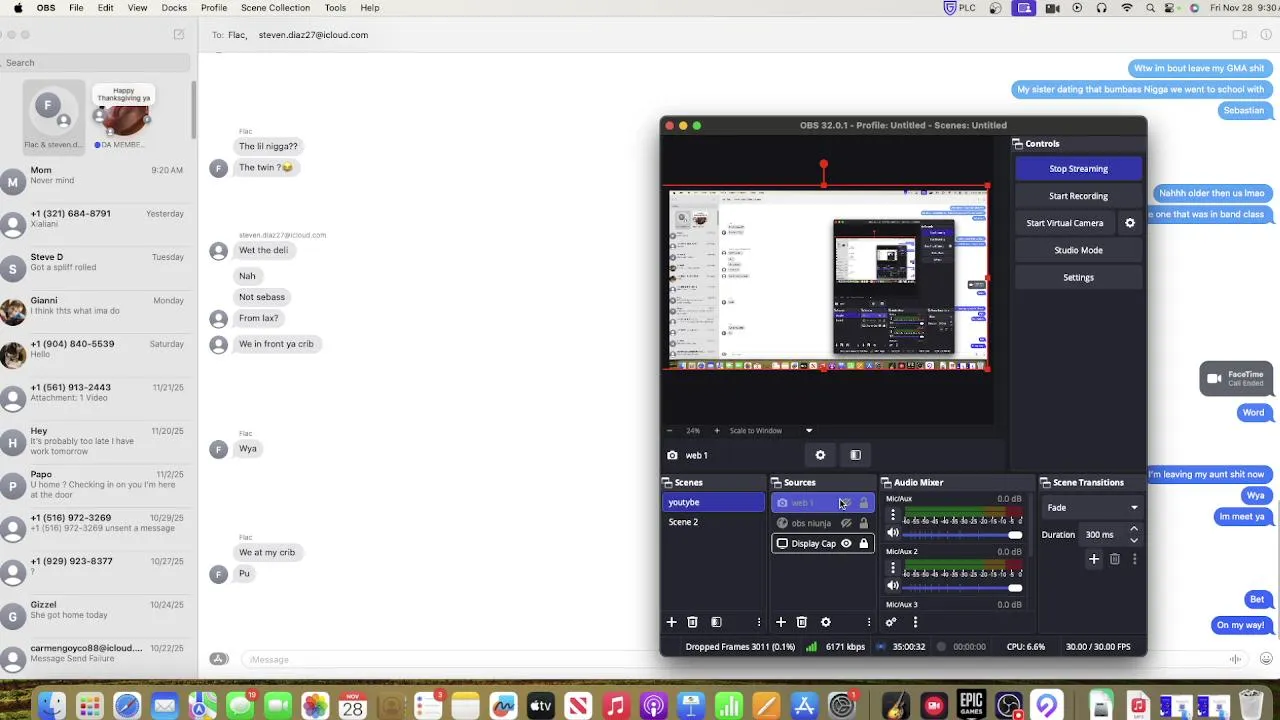The image size is (1280, 720).
Task: Remove selected source with trash icon
Action: pyautogui.click(x=801, y=622)
